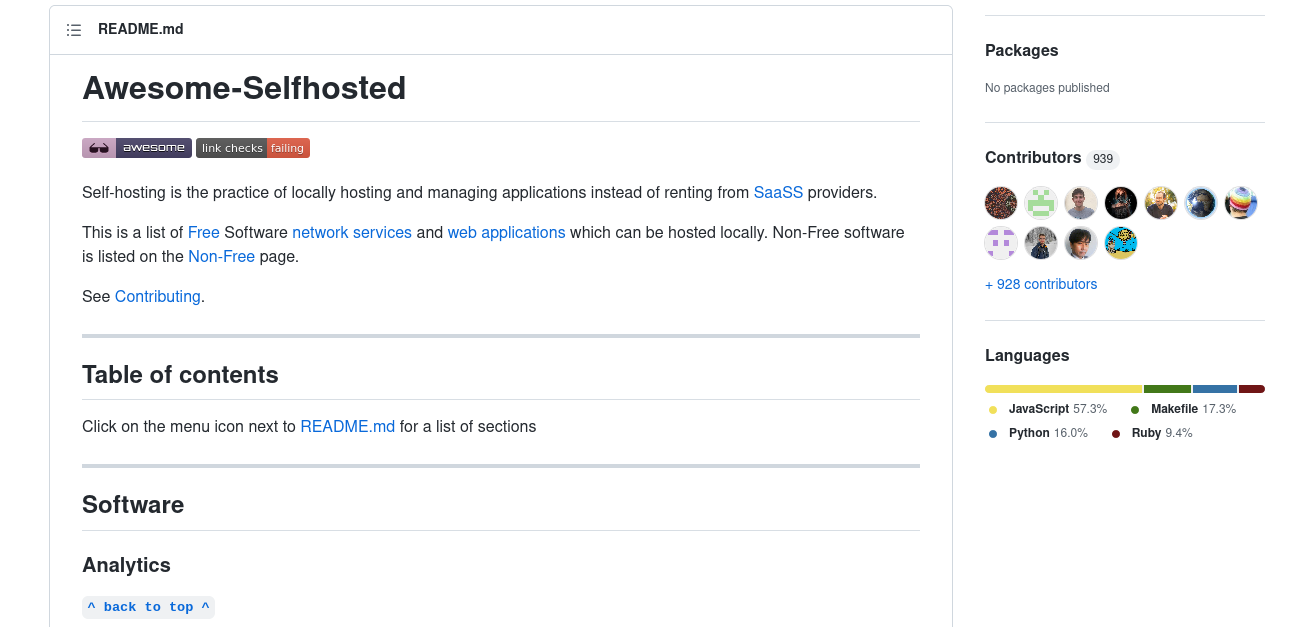Click the yellow JavaScript segment of language bar

tap(1063, 389)
